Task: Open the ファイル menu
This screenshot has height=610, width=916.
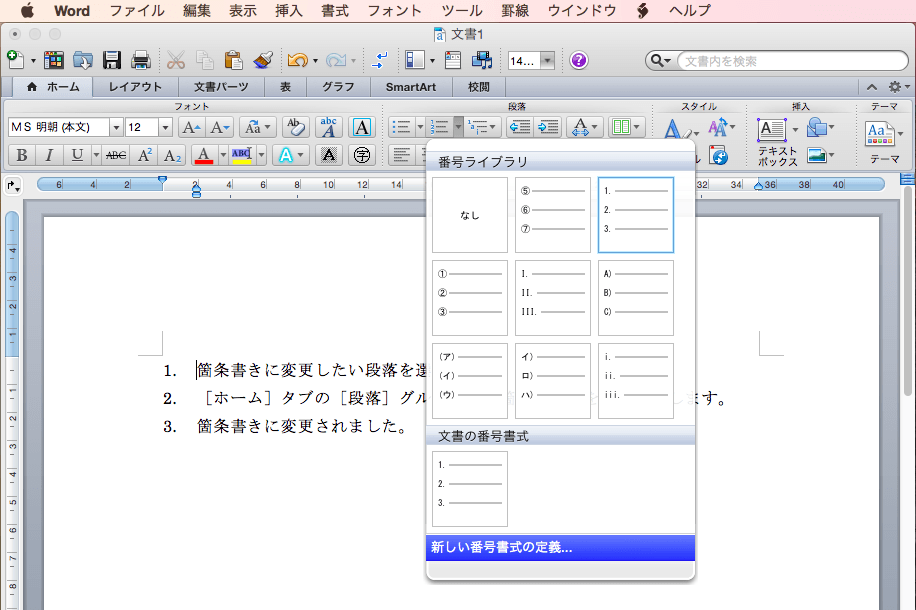Action: click(137, 11)
